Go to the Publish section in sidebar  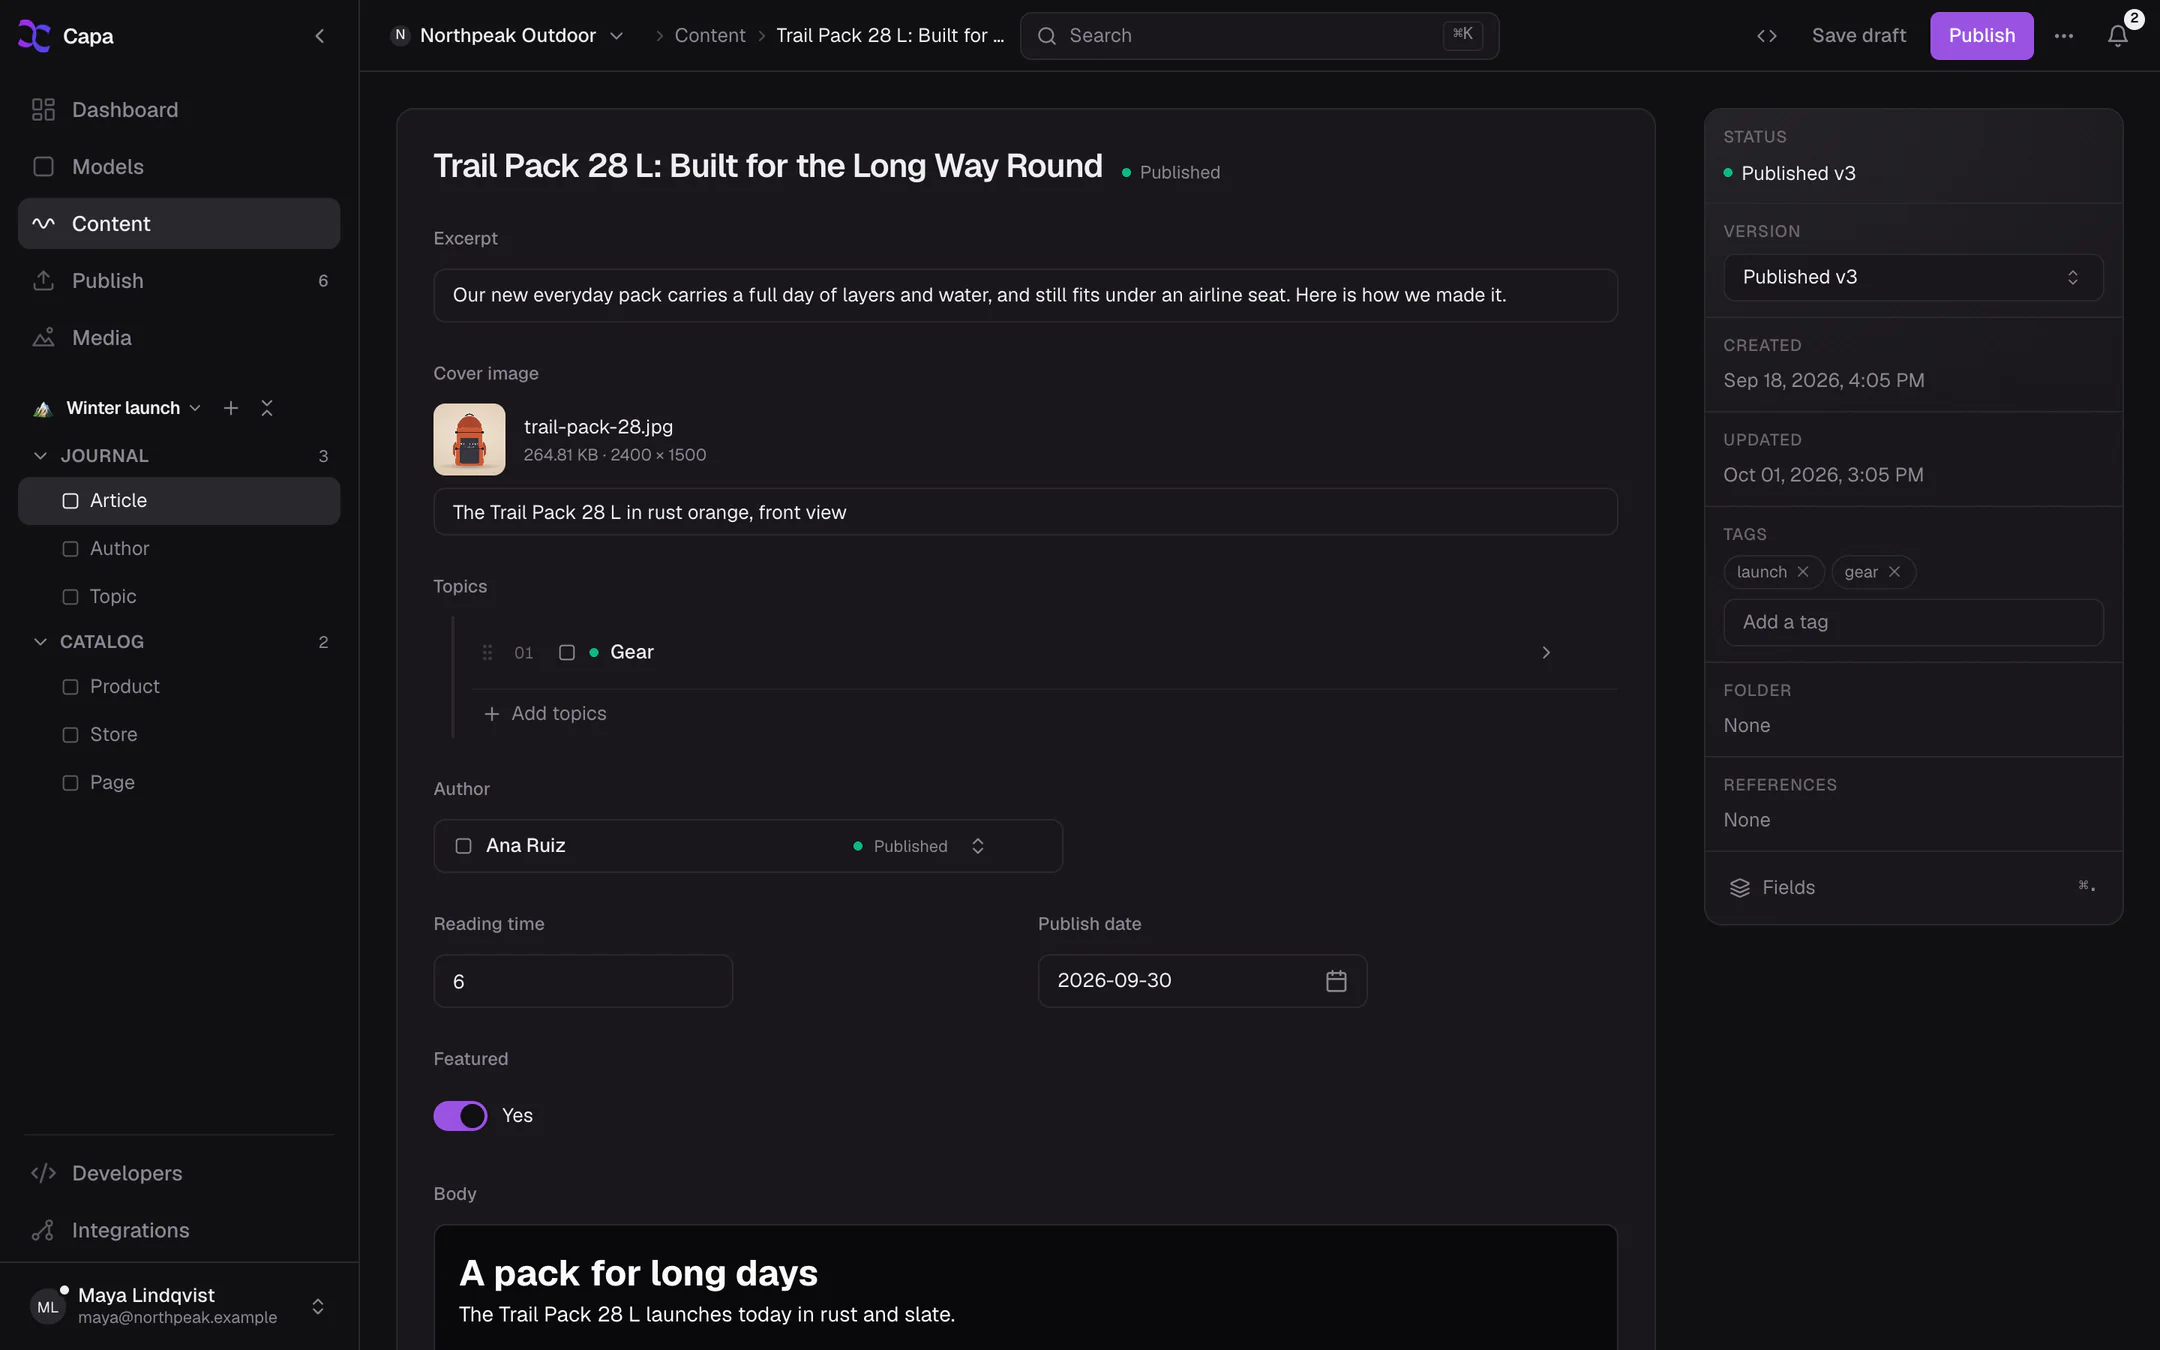[x=179, y=281]
